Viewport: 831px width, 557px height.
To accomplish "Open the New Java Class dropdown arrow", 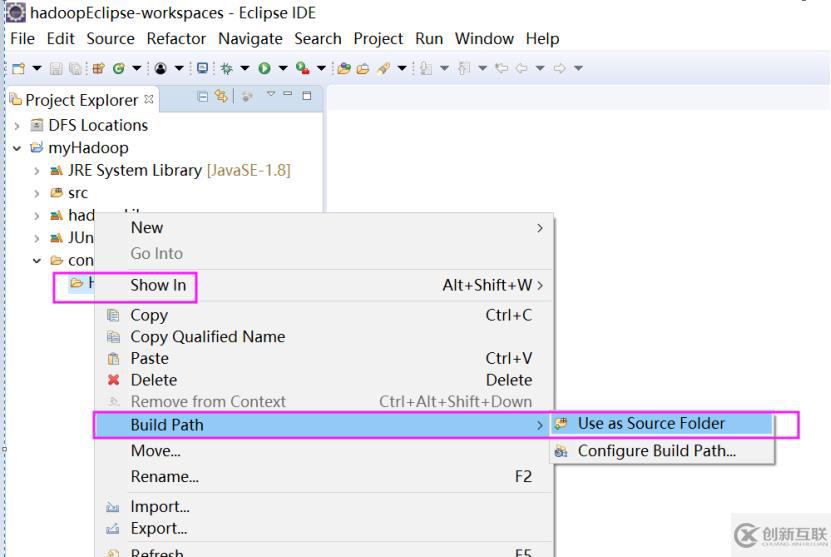I will click(x=137, y=68).
